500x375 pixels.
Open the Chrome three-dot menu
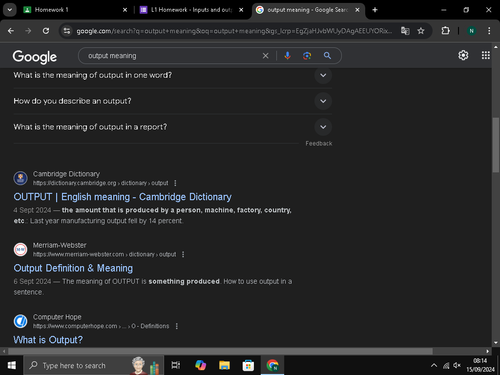489,31
